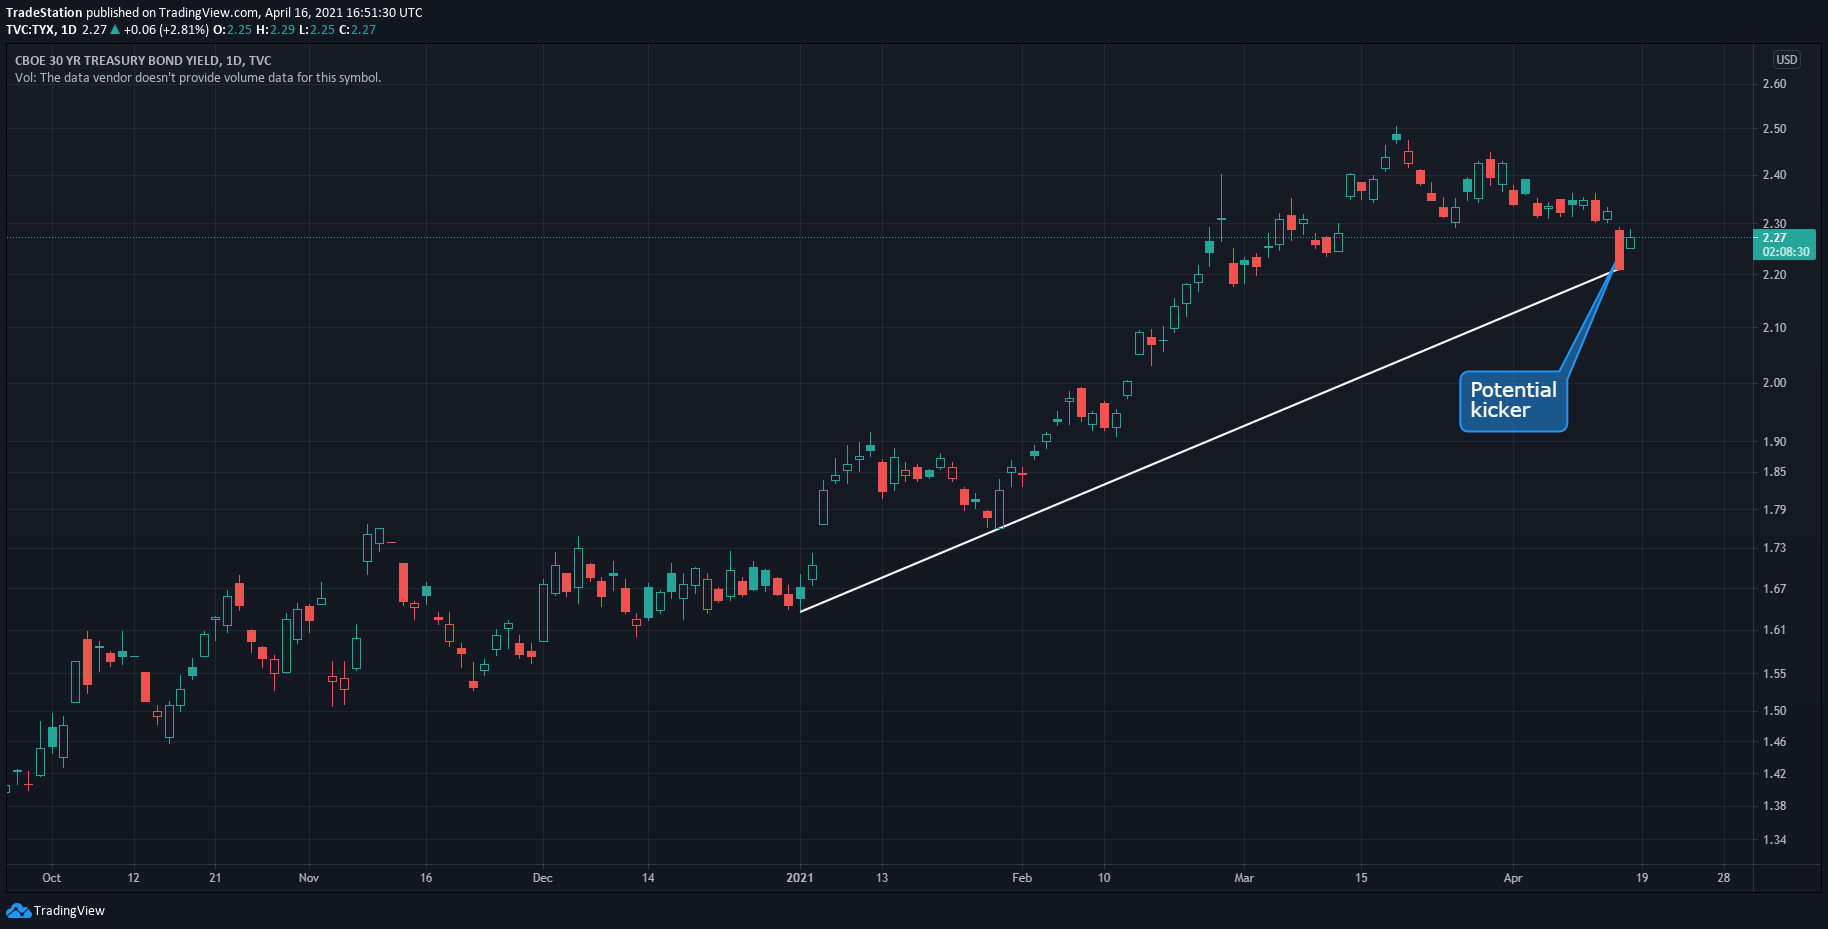Click the 2.40 price axis label

[x=1774, y=175]
